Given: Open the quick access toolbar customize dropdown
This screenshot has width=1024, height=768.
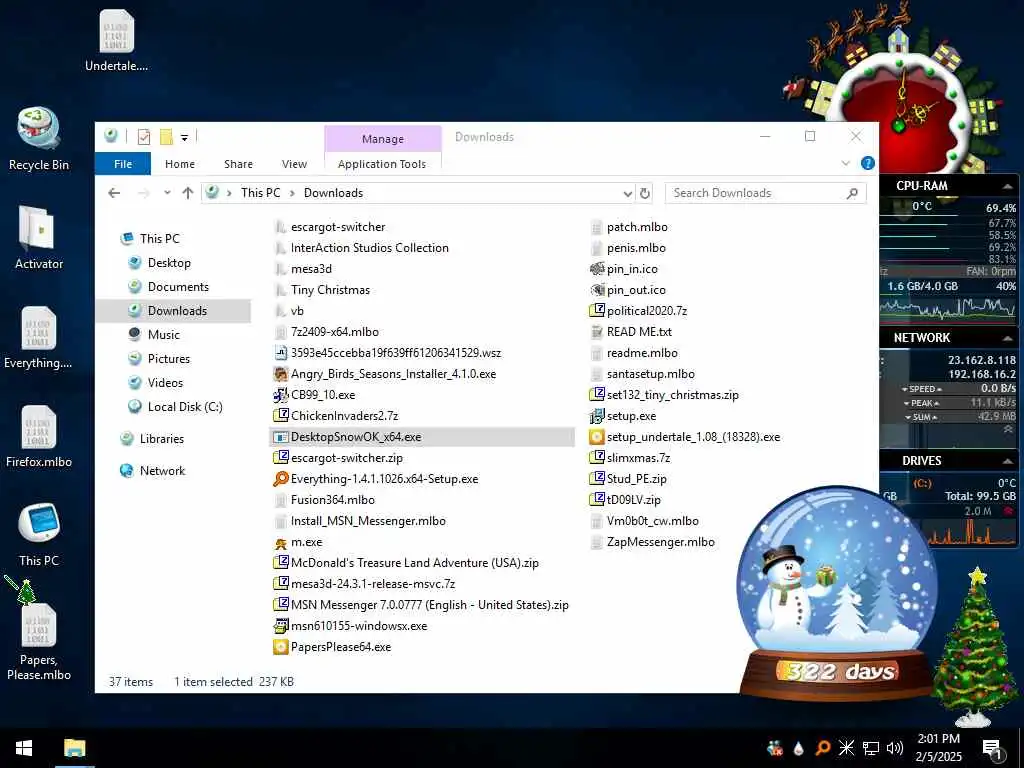Looking at the screenshot, I should click(185, 138).
